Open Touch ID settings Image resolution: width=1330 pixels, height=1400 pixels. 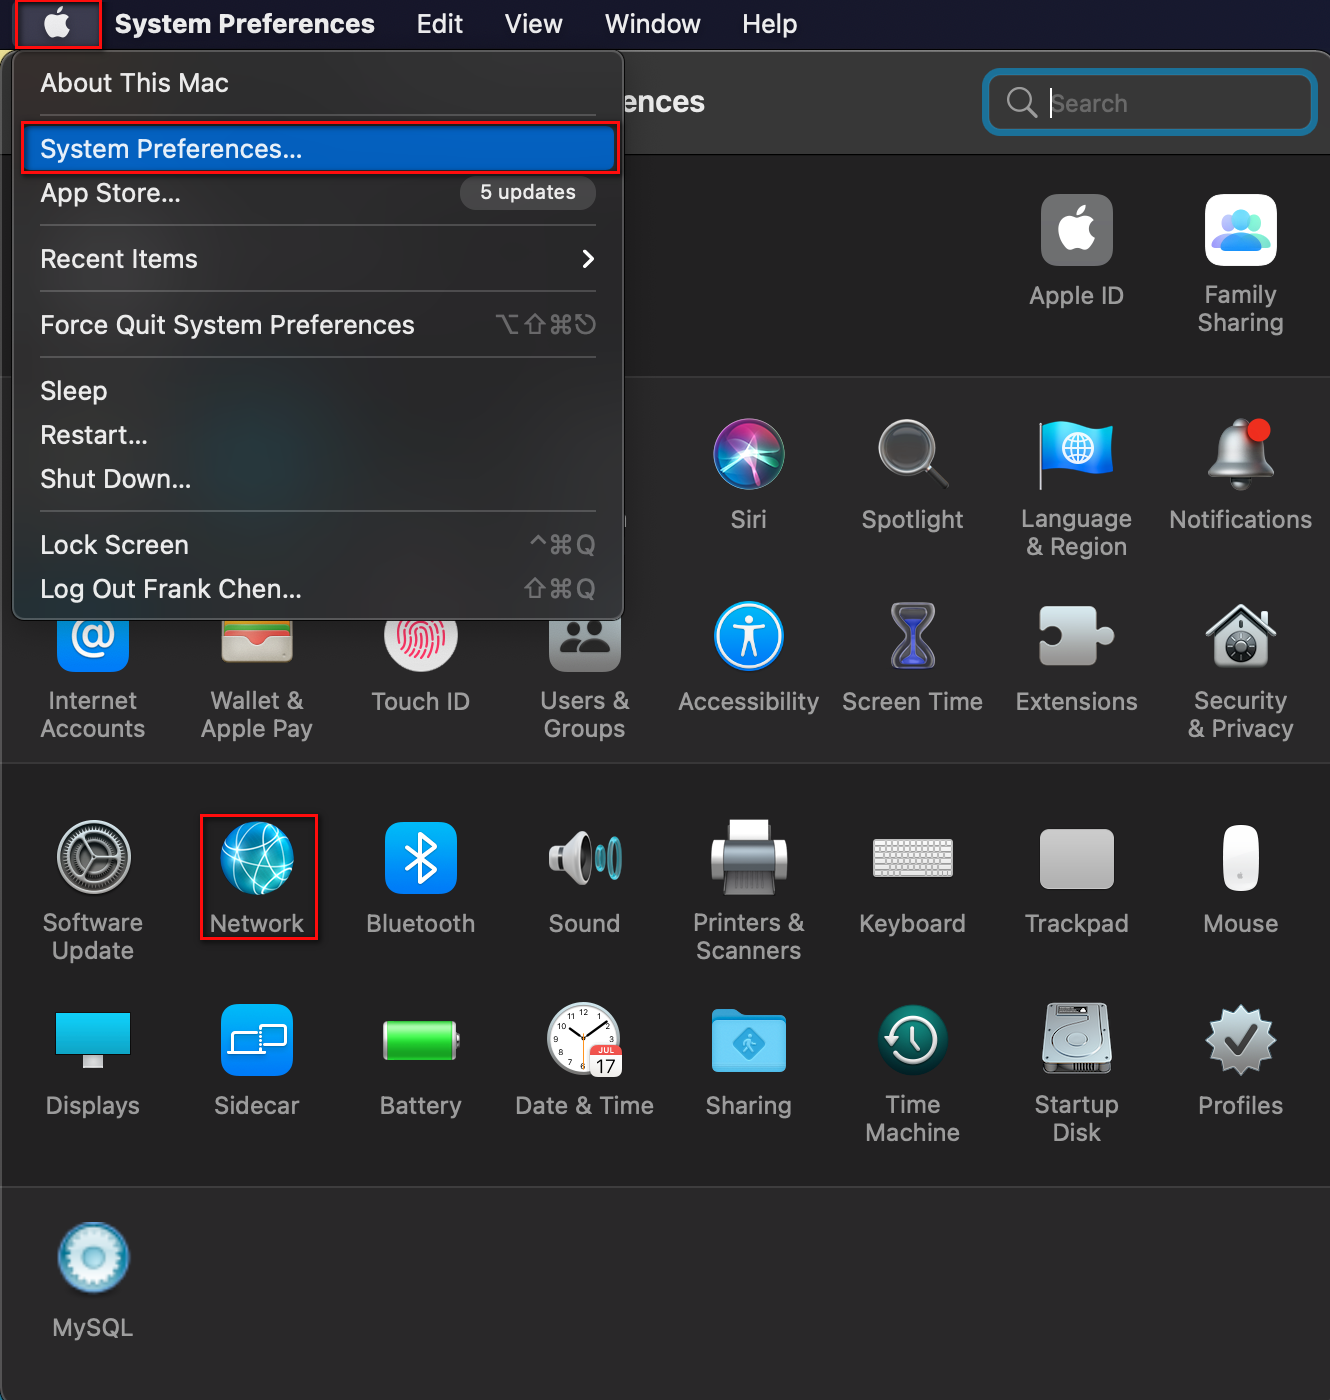coord(420,666)
